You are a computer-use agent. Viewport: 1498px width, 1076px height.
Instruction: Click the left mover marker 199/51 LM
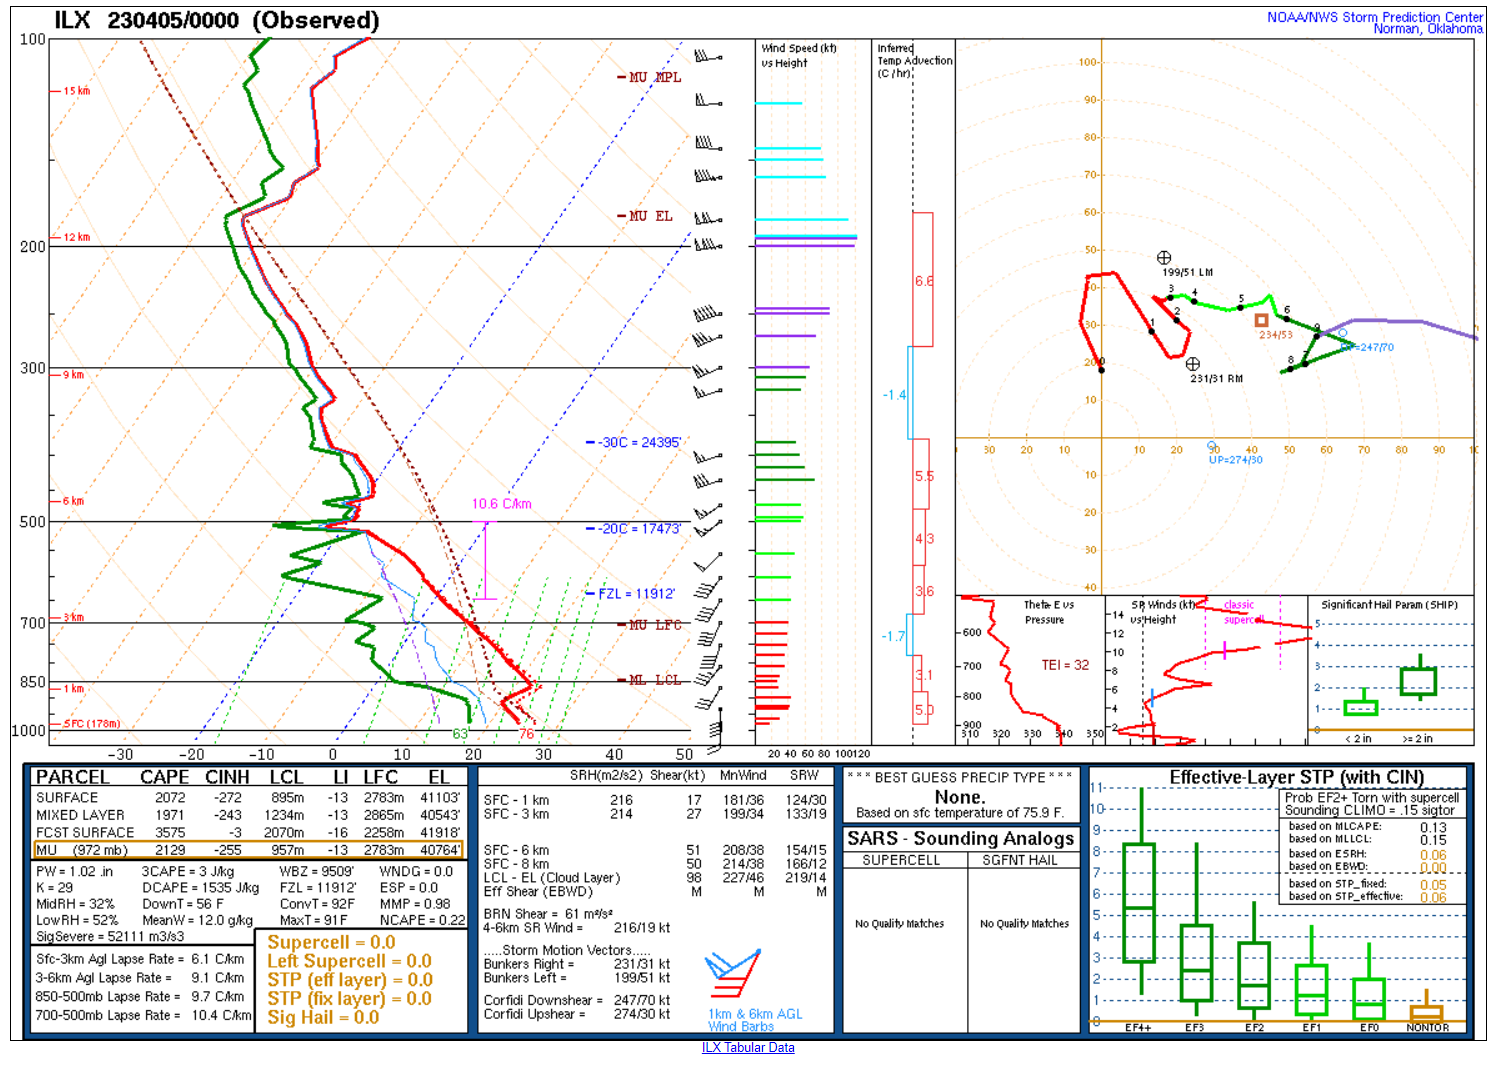(1164, 258)
